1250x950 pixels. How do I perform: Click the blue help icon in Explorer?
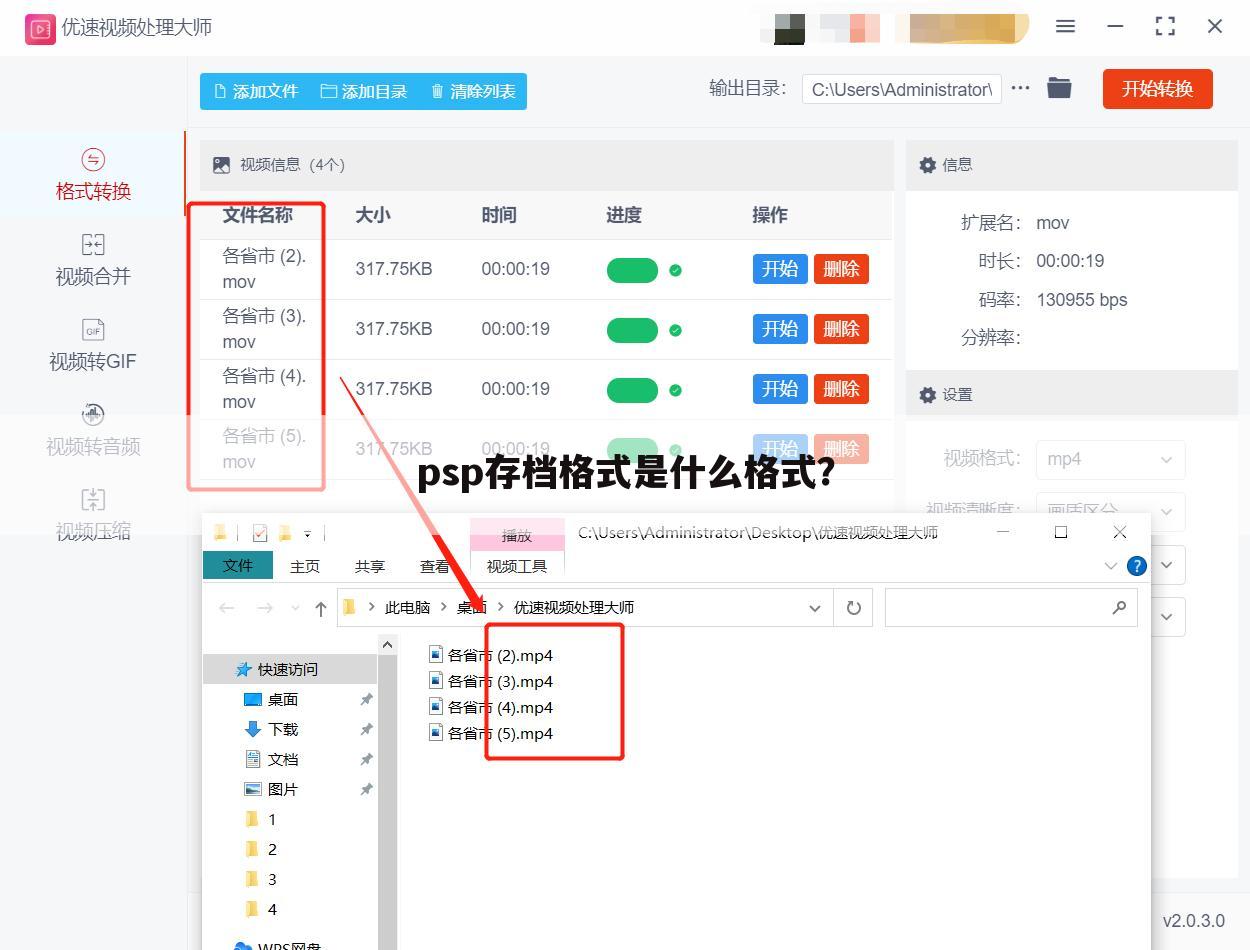click(1136, 566)
